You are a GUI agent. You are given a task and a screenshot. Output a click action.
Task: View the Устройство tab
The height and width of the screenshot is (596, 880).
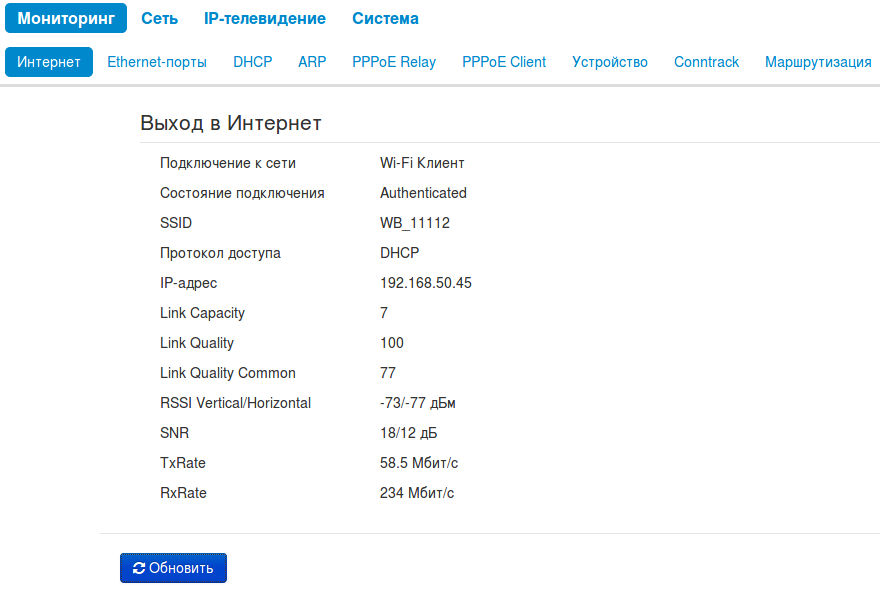610,62
